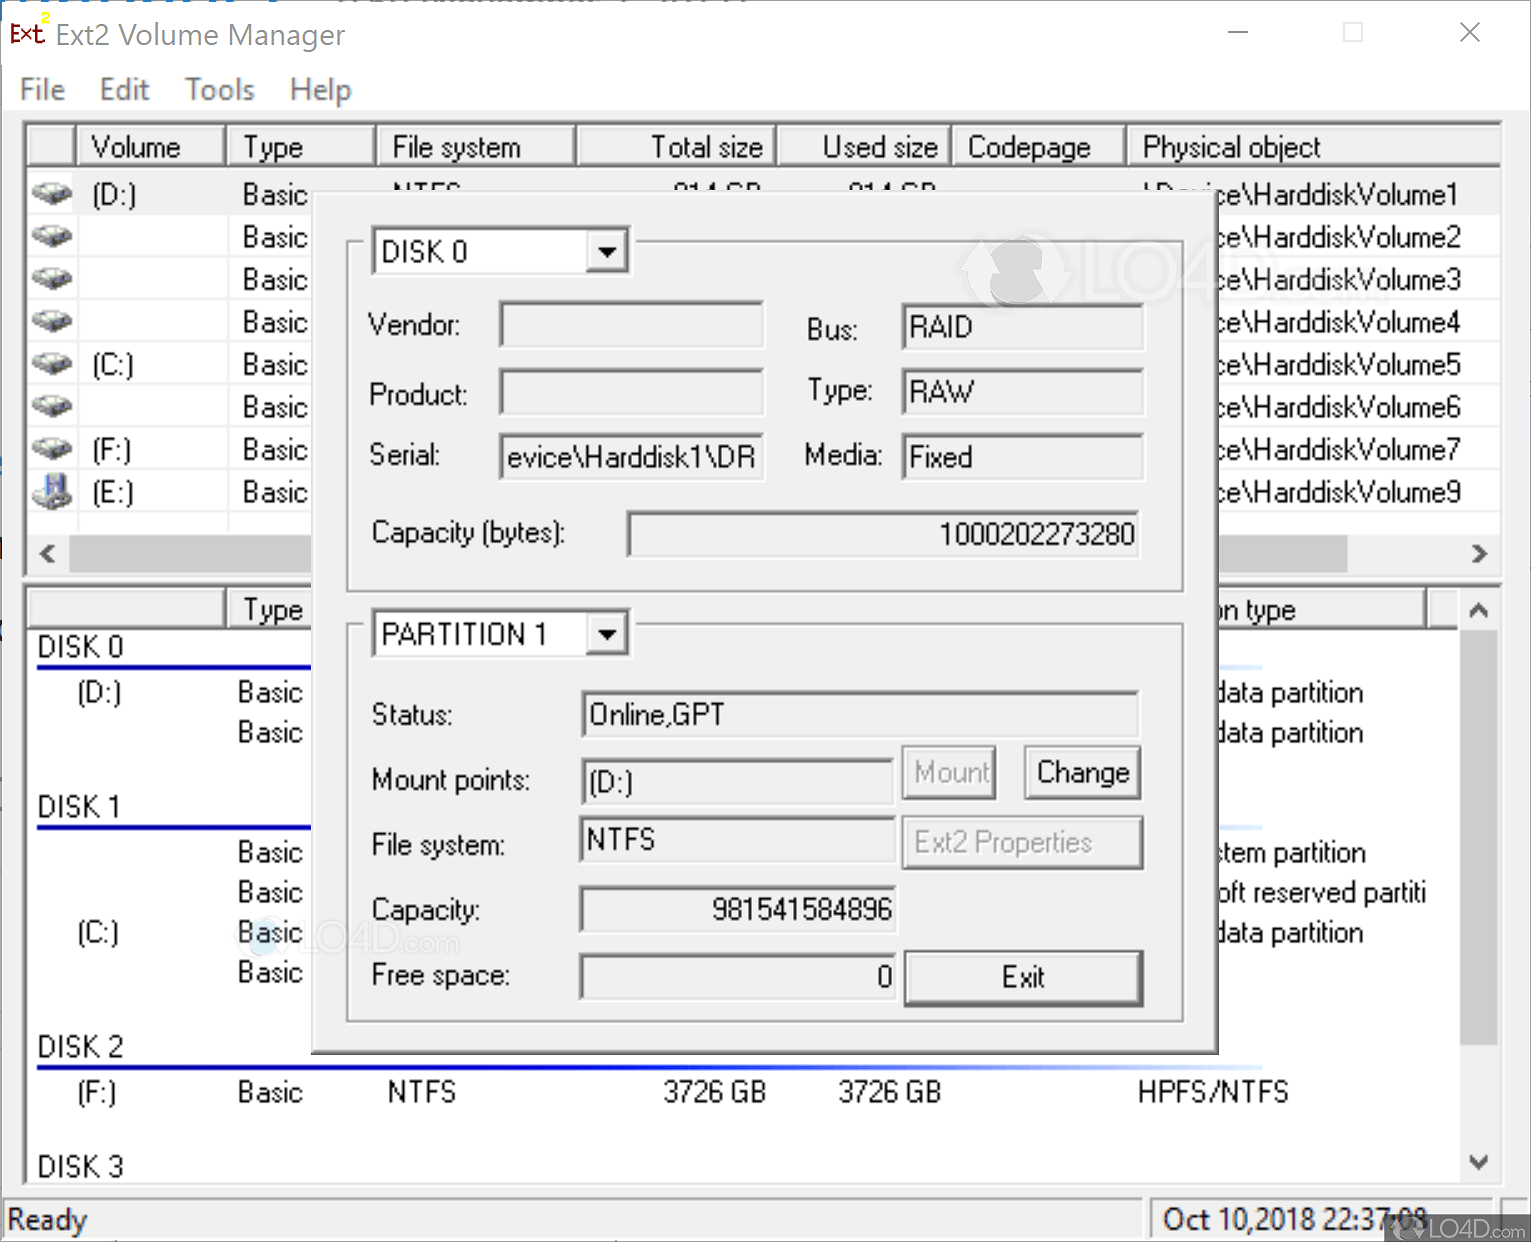Screen dimensions: 1531x1242
Task: Select the DISK 3 entry in disk list
Action: click(x=80, y=1167)
